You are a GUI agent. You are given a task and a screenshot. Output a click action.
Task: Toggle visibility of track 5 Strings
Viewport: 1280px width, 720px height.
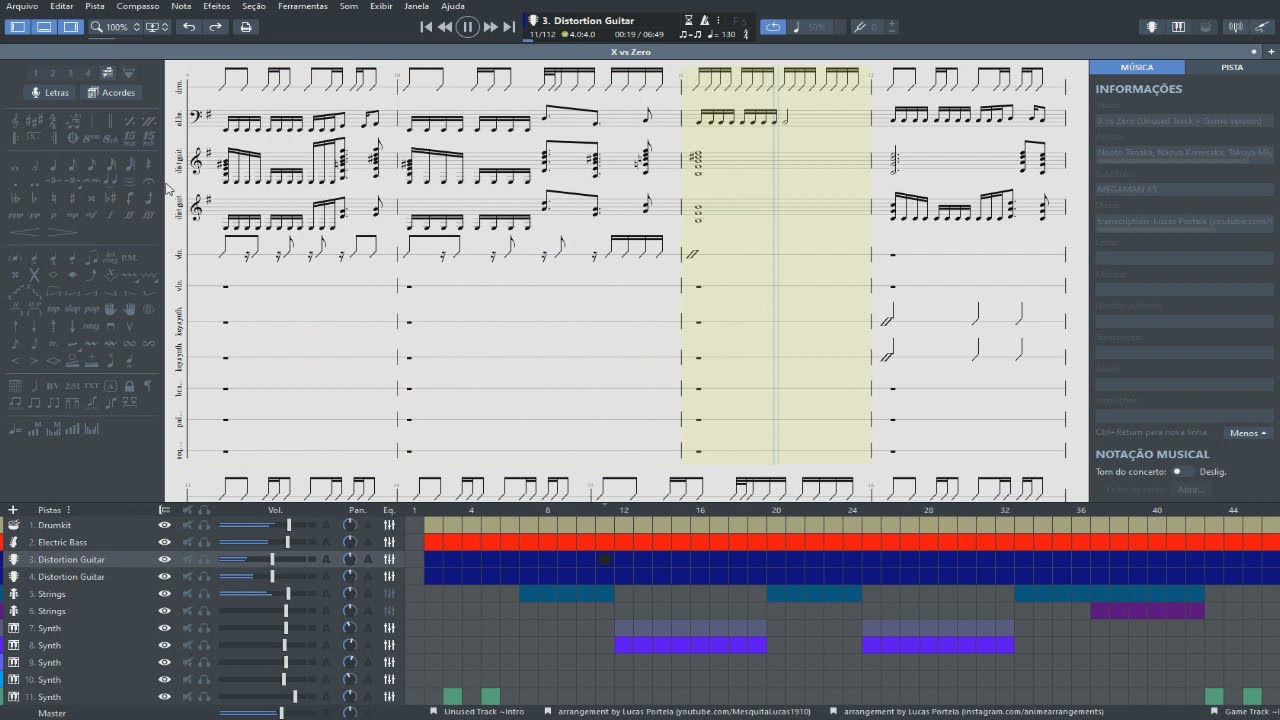coord(164,594)
